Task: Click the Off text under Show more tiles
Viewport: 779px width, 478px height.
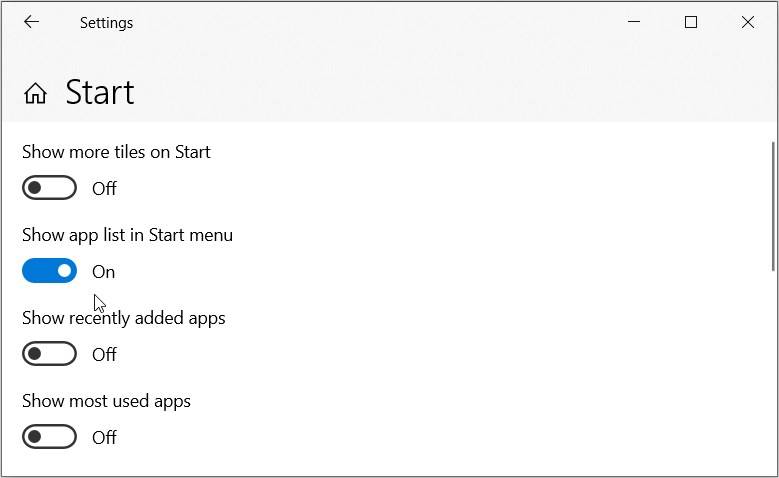Action: click(104, 188)
